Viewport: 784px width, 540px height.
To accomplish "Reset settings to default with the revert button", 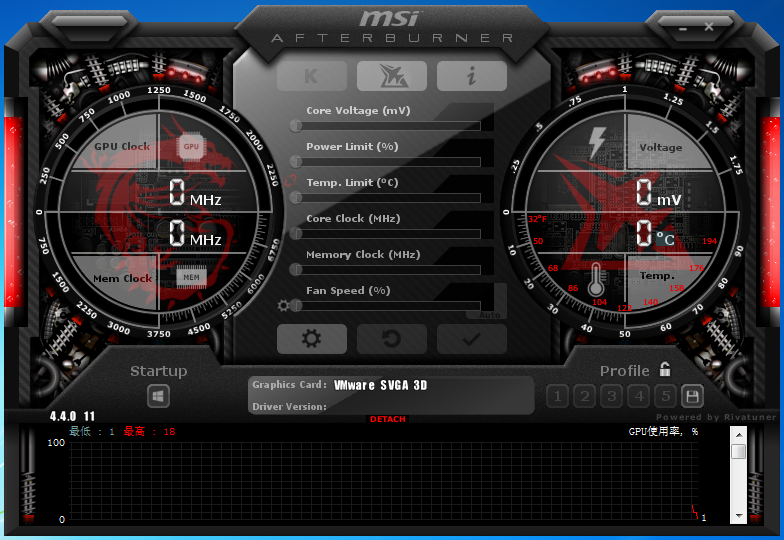I will click(392, 339).
